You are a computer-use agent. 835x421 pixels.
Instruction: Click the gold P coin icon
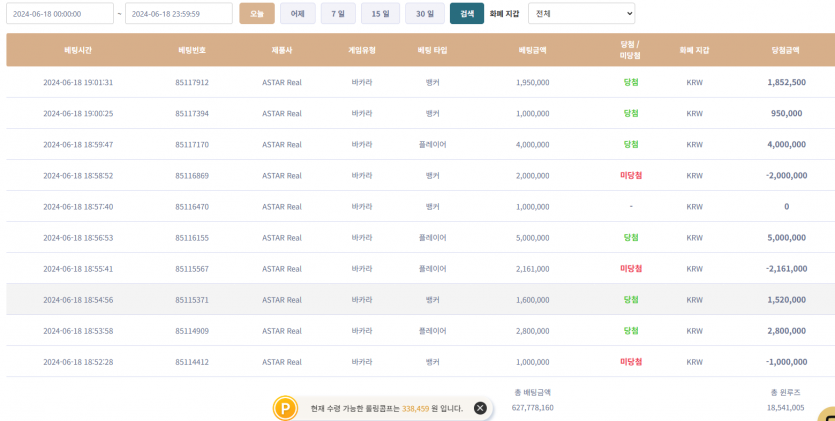tap(285, 409)
